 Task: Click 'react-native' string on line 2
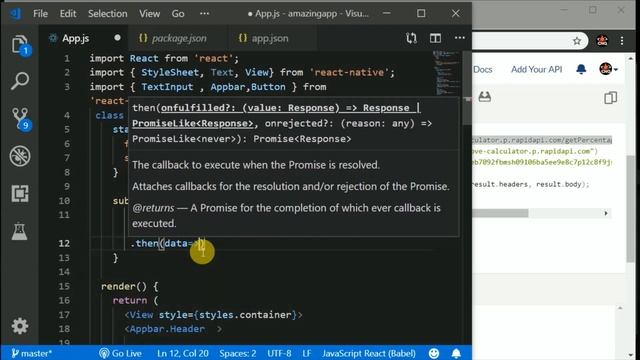pos(351,73)
